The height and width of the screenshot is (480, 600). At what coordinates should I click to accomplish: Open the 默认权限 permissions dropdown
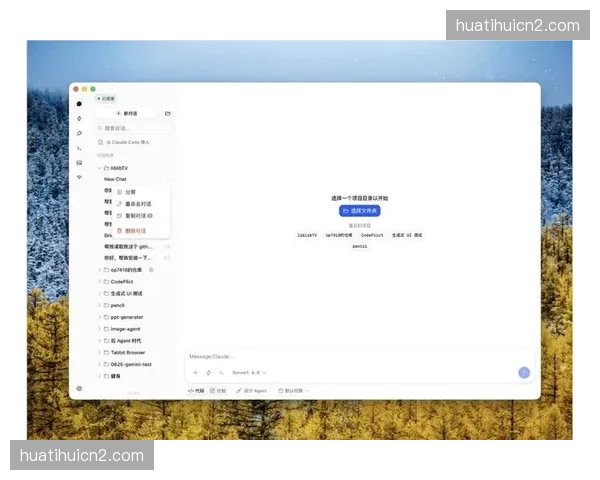point(295,390)
